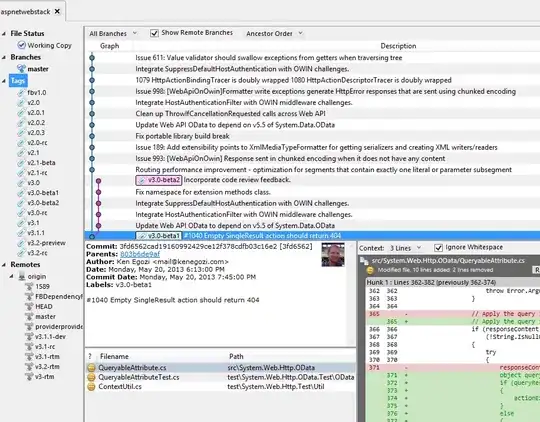Select the v3.0-beta2 tag in sidebar

(43, 203)
